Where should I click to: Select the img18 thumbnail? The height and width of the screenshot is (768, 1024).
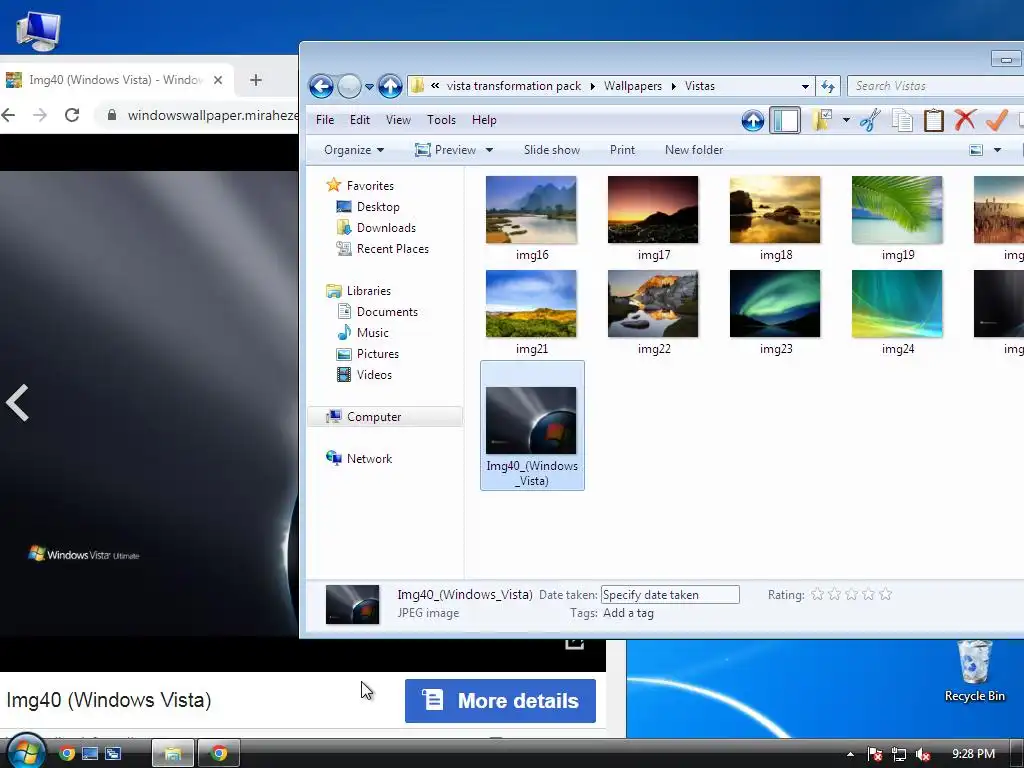click(775, 210)
